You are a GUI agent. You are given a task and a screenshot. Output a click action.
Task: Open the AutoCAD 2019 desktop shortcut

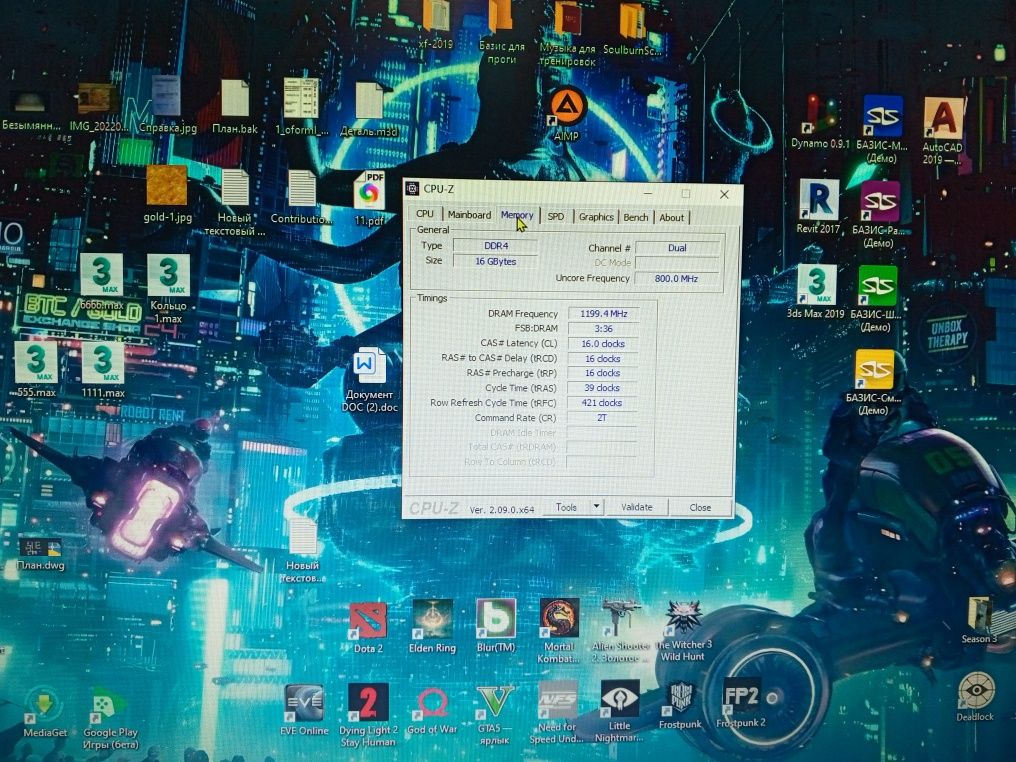942,130
